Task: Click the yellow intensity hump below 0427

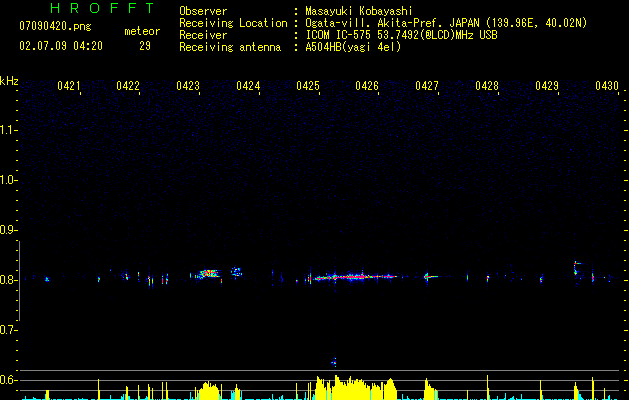Action: pyautogui.click(x=430, y=390)
